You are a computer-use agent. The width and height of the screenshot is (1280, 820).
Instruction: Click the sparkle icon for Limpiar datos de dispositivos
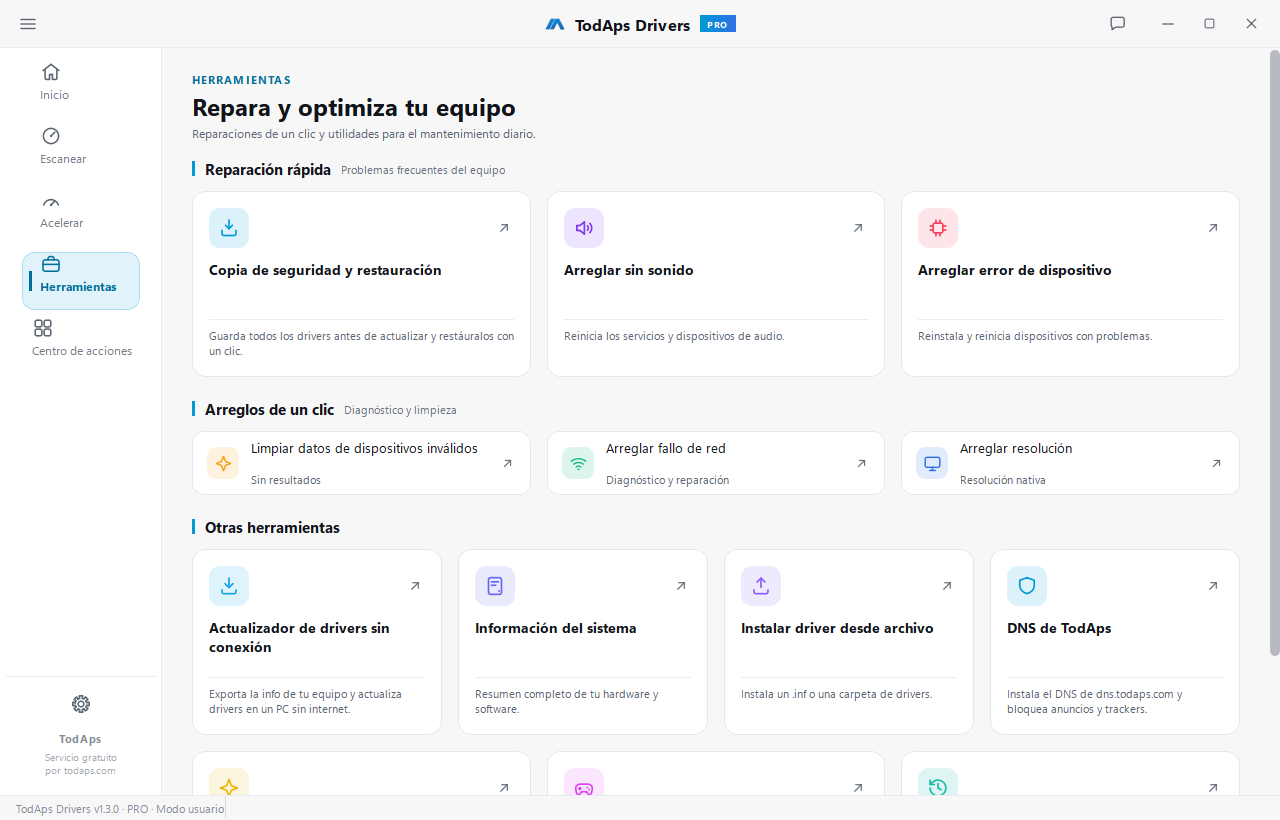(x=223, y=463)
